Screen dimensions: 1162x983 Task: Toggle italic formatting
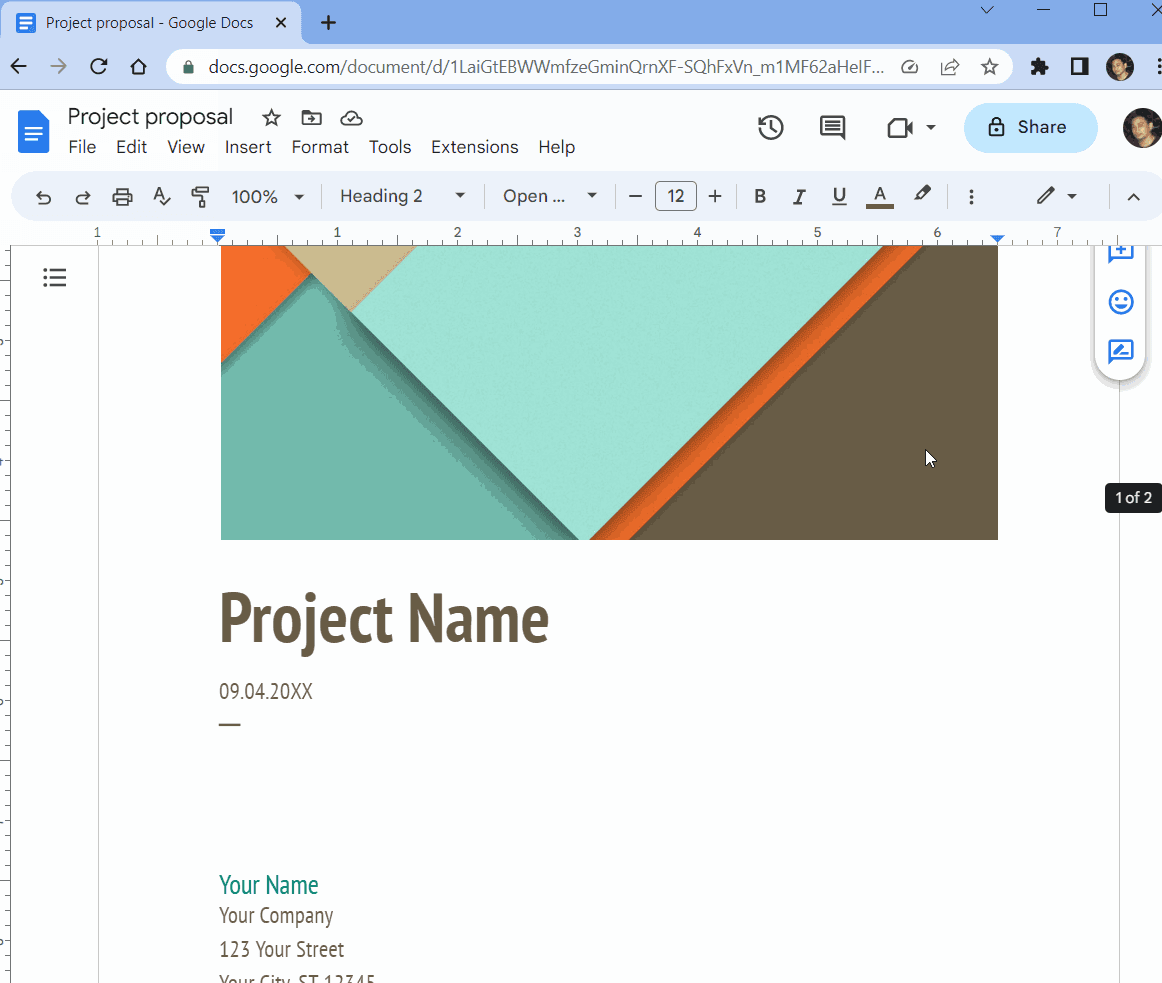click(x=799, y=196)
